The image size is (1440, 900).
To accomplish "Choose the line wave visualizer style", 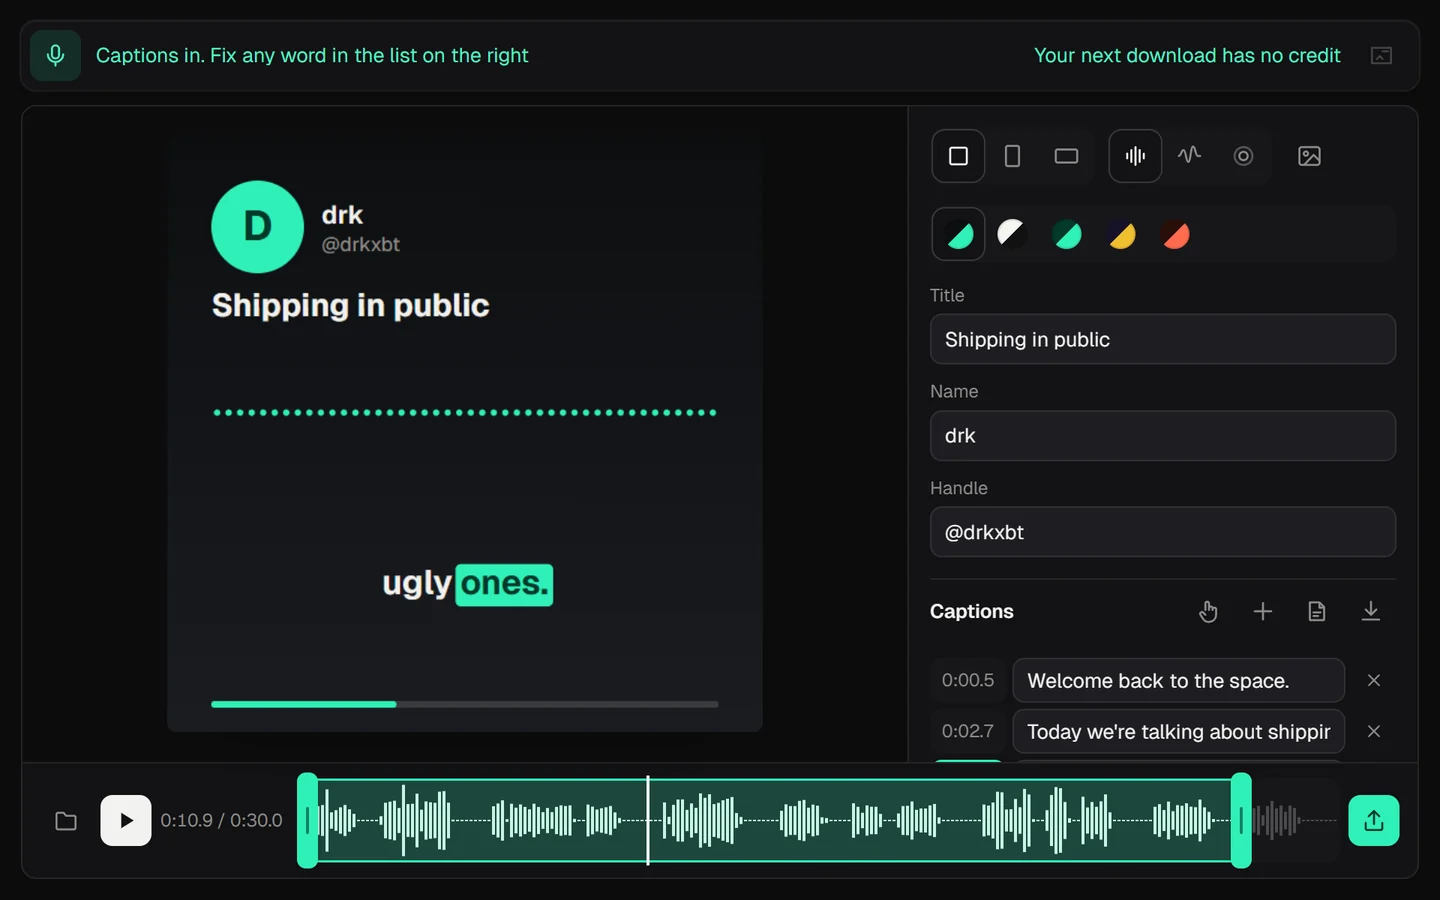I will click(x=1189, y=156).
